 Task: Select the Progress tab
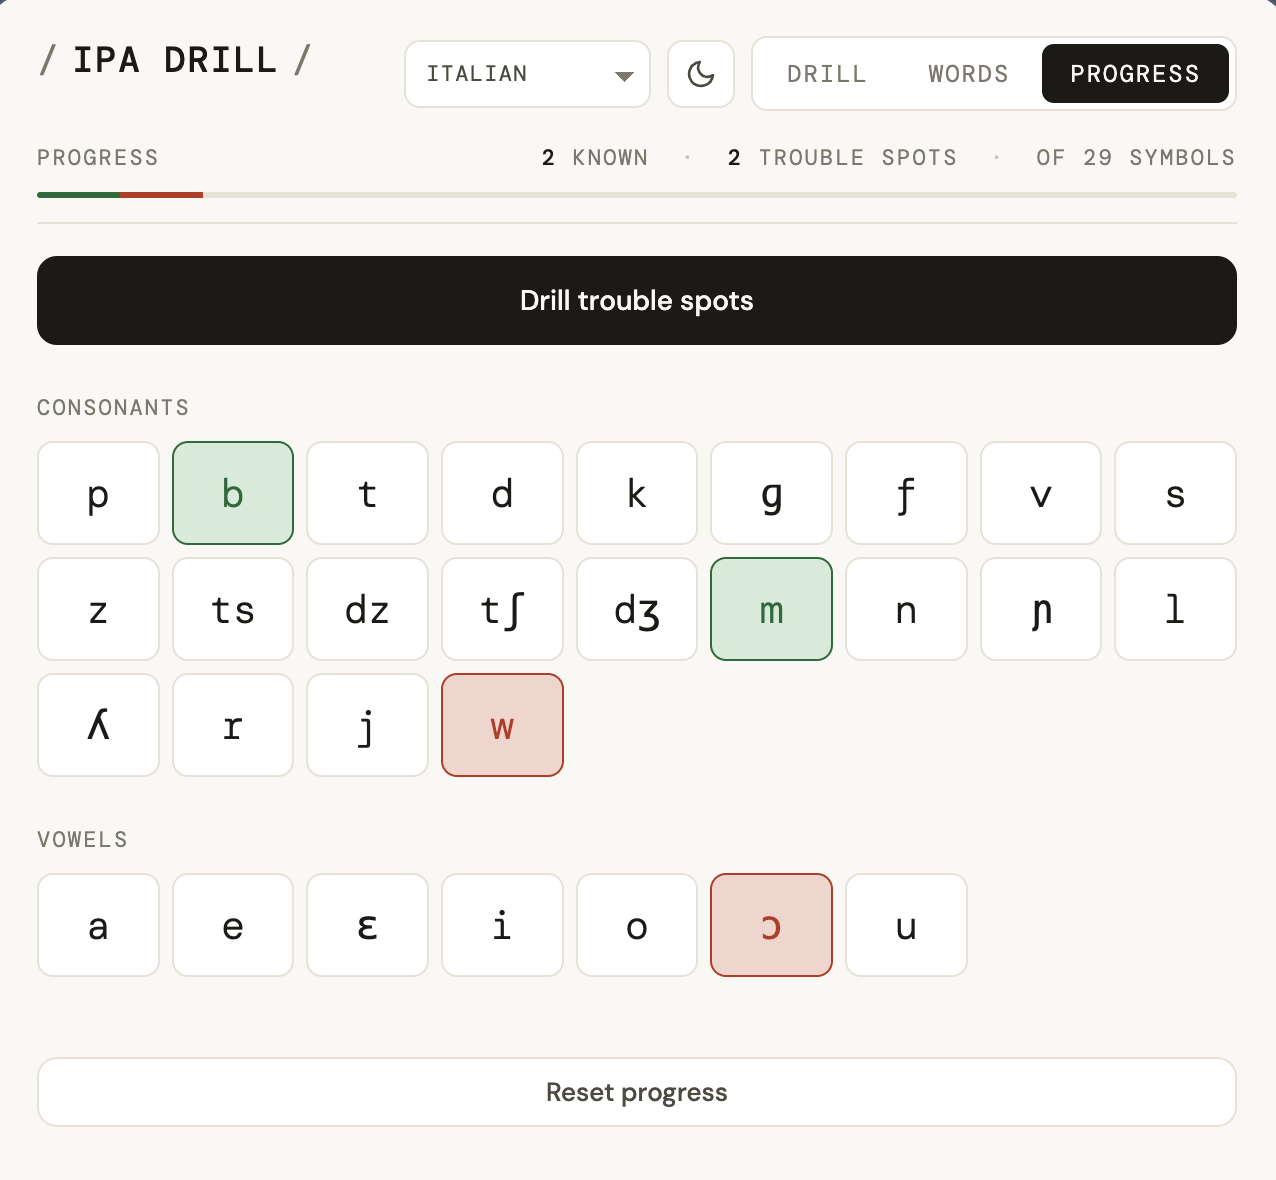pyautogui.click(x=1135, y=74)
